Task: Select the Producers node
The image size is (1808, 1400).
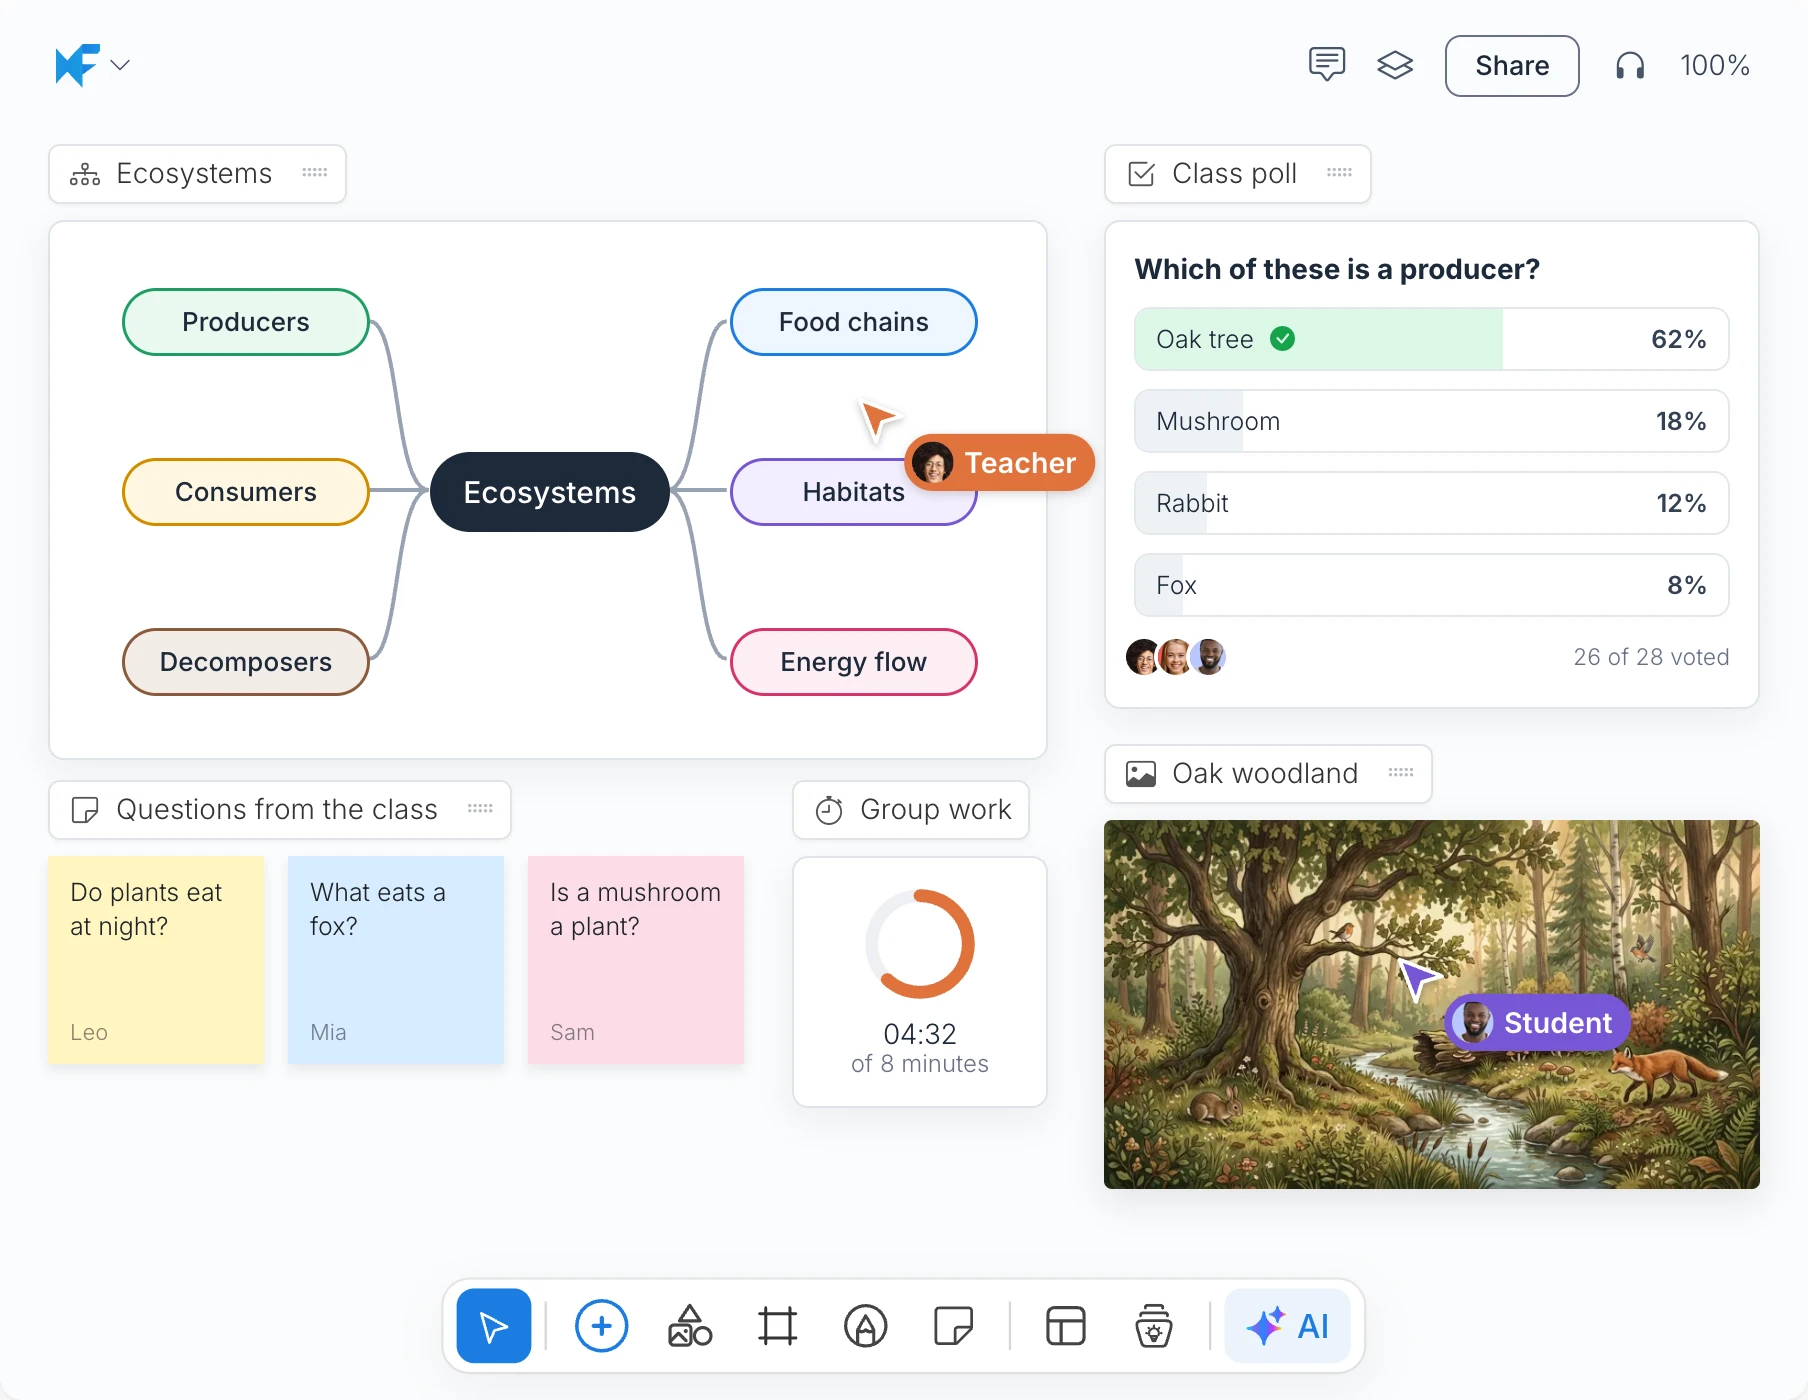Action: click(246, 322)
